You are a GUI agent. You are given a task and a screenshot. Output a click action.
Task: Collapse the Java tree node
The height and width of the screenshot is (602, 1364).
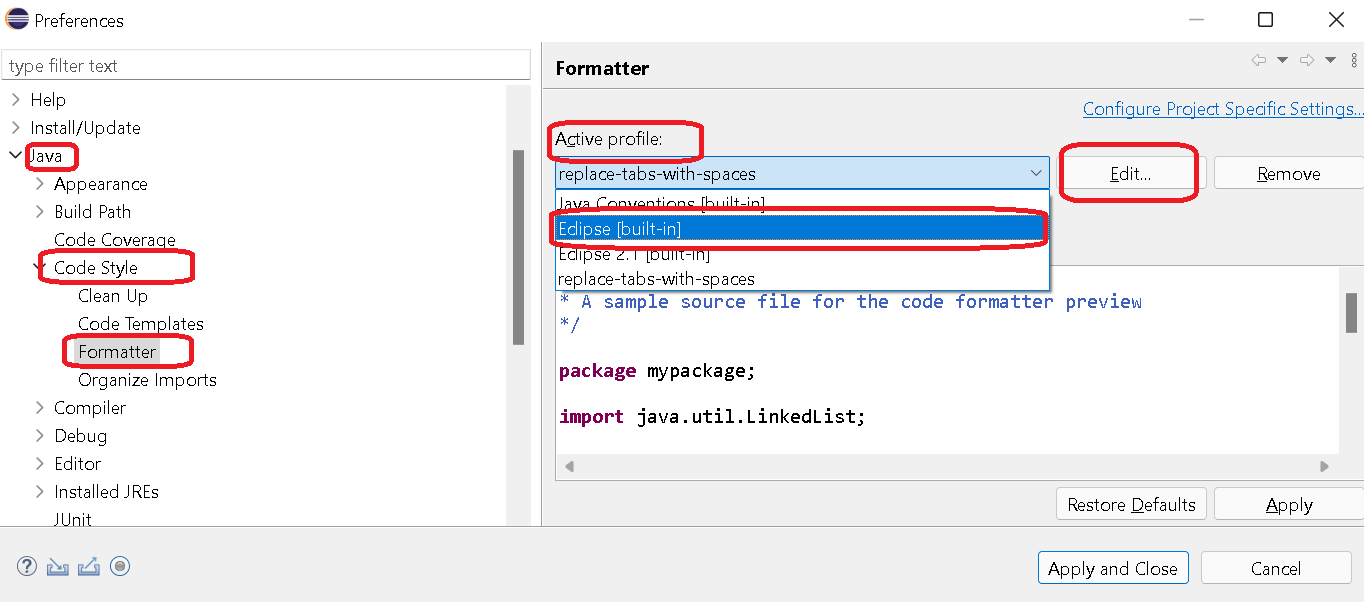14,156
